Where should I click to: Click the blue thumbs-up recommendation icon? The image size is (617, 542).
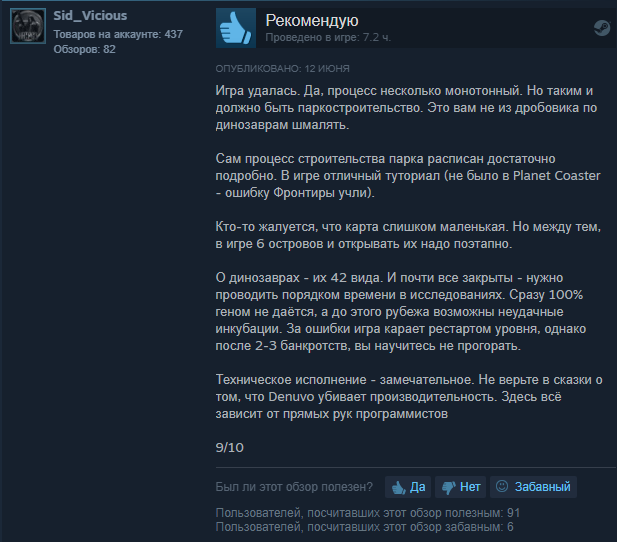point(236,28)
